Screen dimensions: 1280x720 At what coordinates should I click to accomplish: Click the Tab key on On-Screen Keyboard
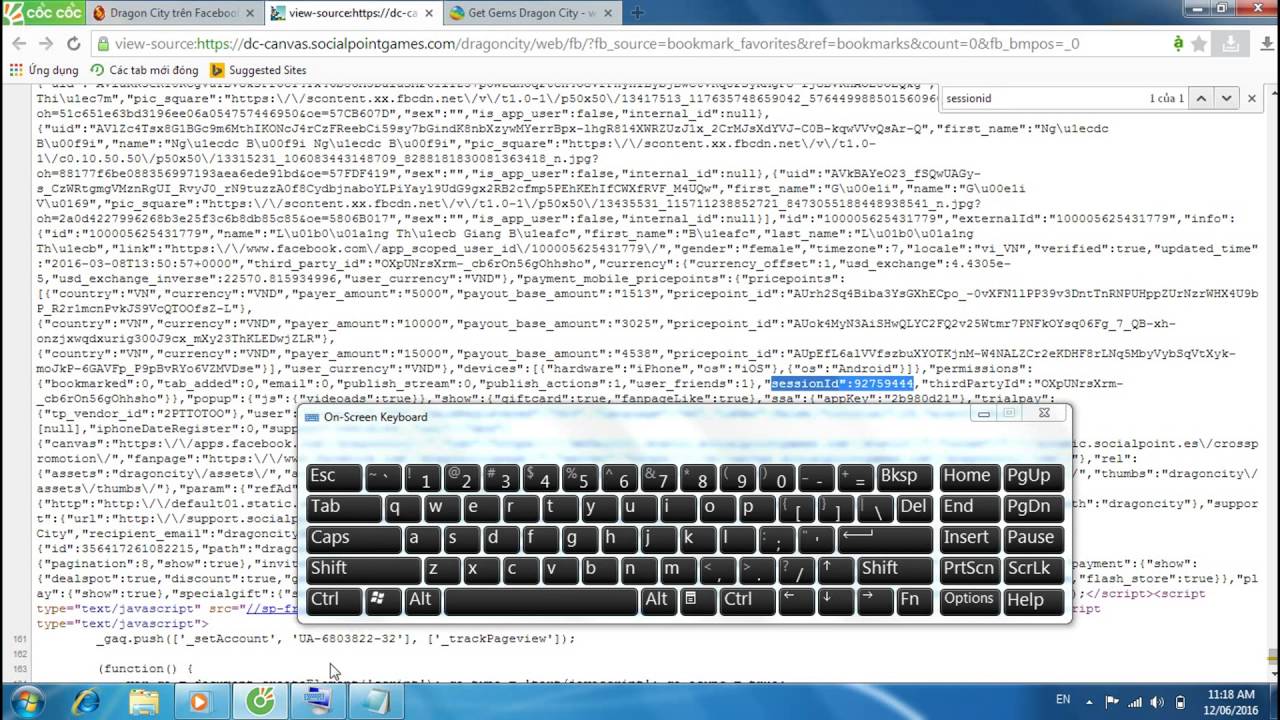coord(343,507)
